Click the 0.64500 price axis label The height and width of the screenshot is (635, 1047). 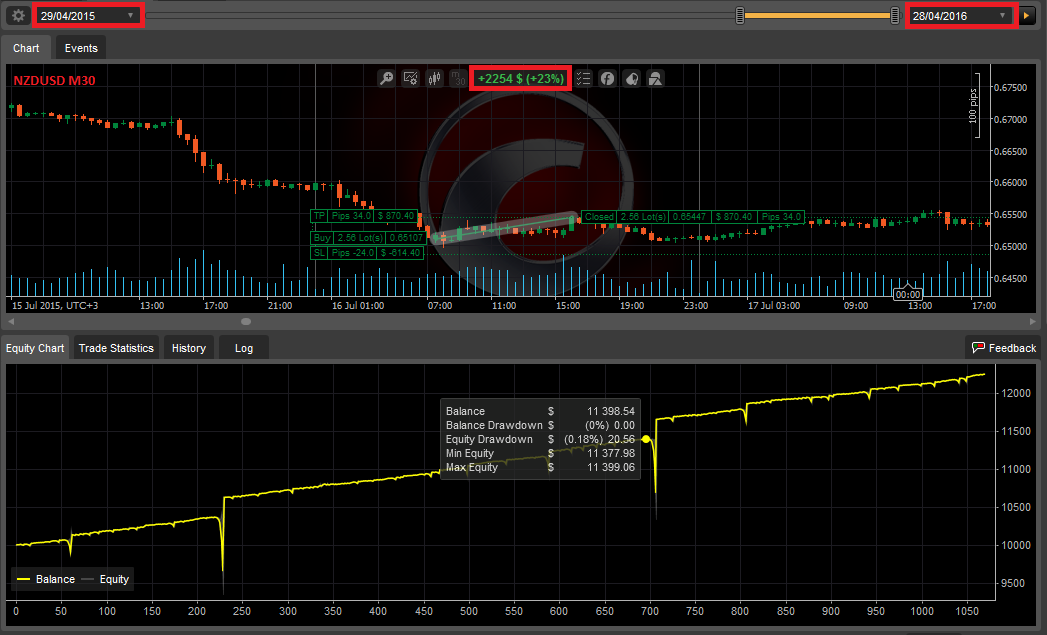[x=1010, y=278]
